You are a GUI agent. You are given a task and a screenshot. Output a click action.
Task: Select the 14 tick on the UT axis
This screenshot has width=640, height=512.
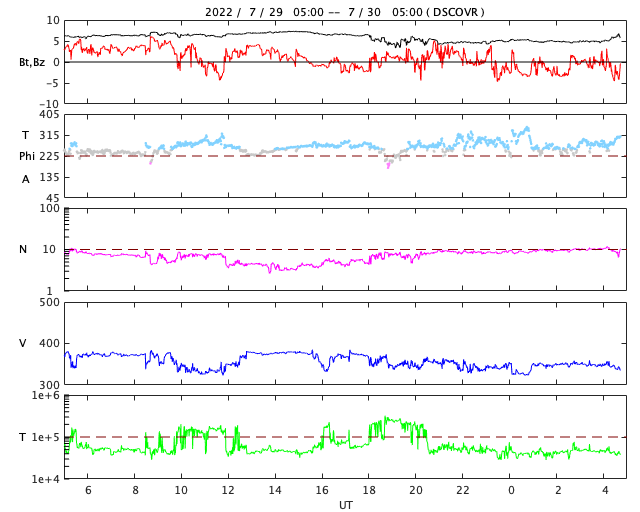(275, 490)
